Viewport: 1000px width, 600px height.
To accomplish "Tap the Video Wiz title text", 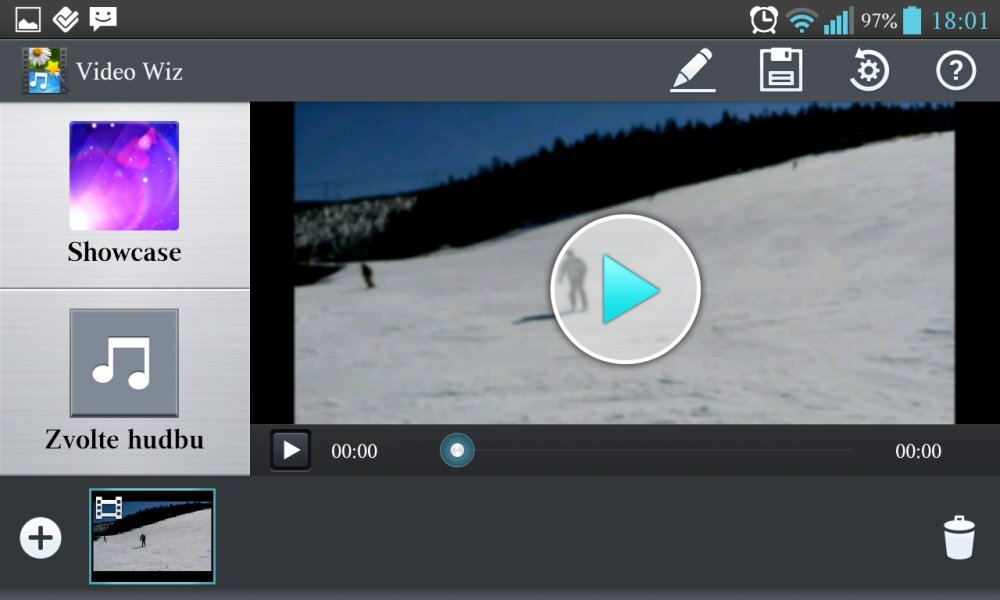I will click(x=129, y=72).
